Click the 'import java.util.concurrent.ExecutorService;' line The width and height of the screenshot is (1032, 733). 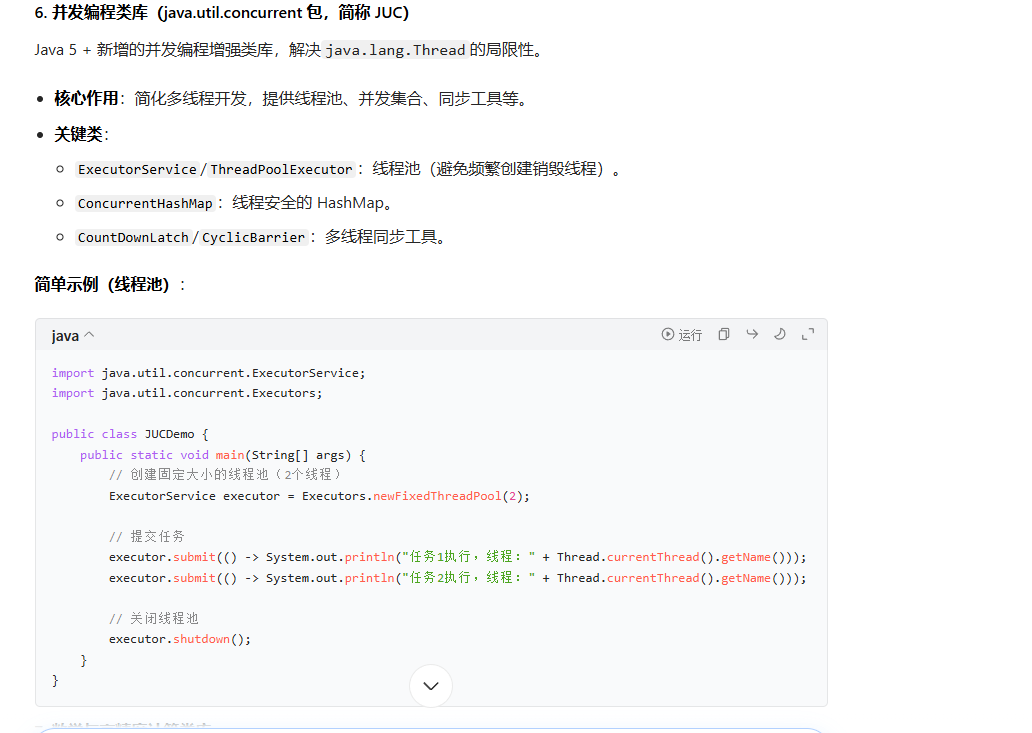[x=209, y=373]
